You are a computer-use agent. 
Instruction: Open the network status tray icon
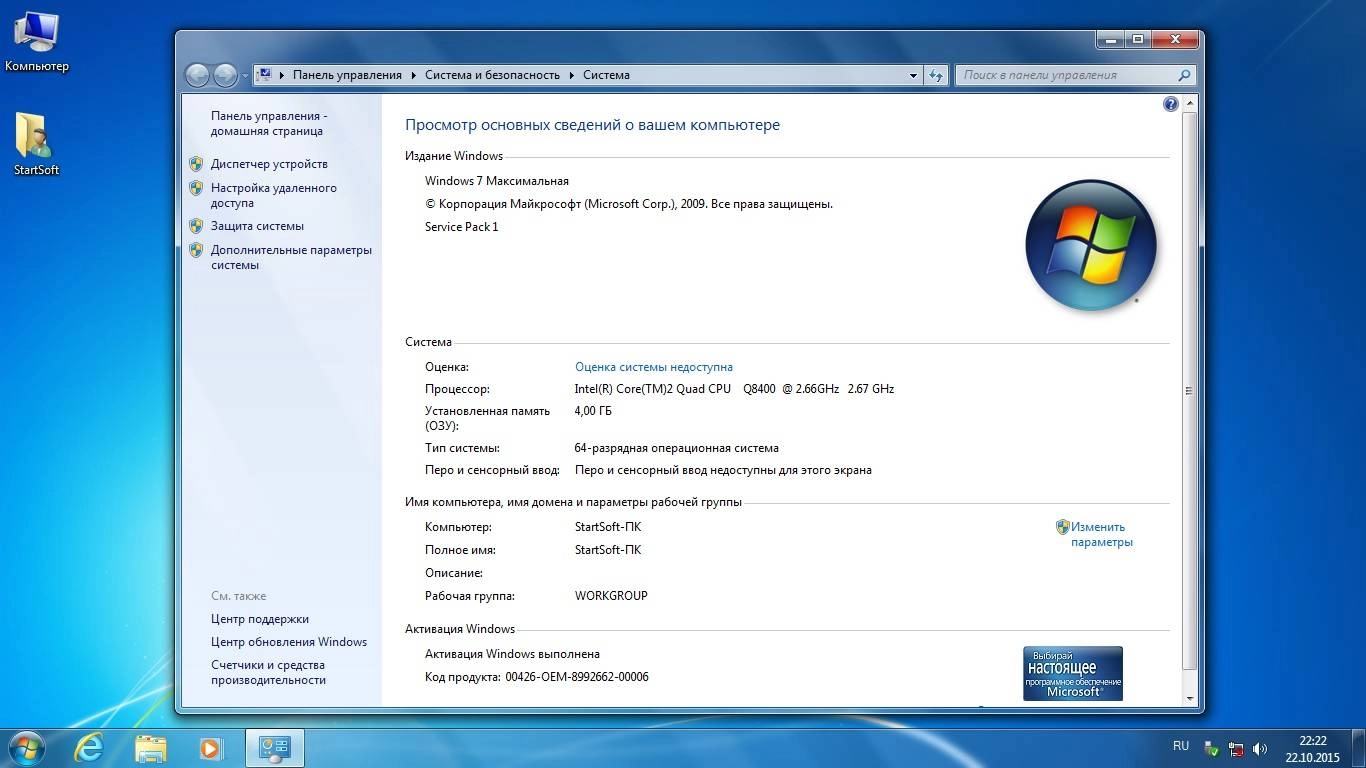(x=1236, y=749)
